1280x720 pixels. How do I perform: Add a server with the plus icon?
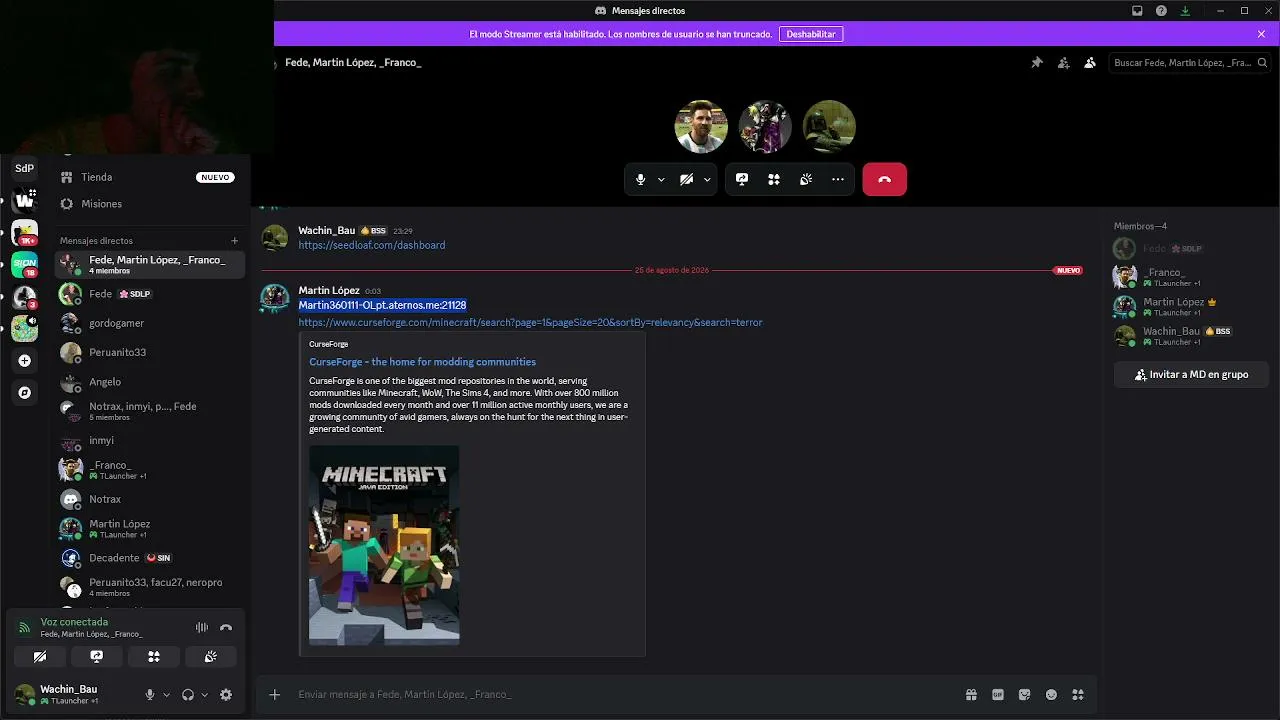25,360
